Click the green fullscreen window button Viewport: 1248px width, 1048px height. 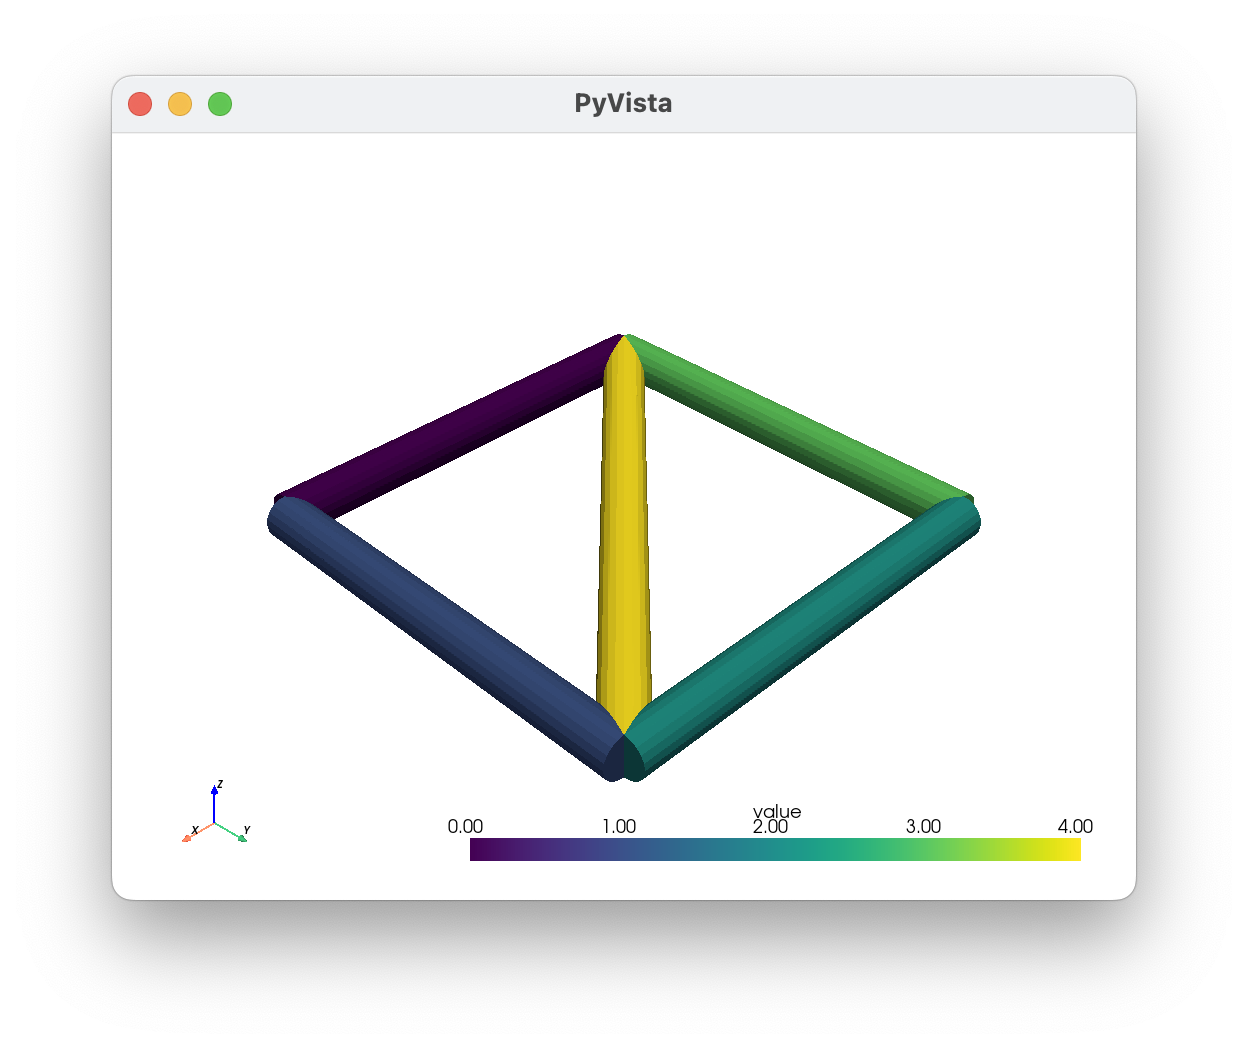tap(220, 104)
